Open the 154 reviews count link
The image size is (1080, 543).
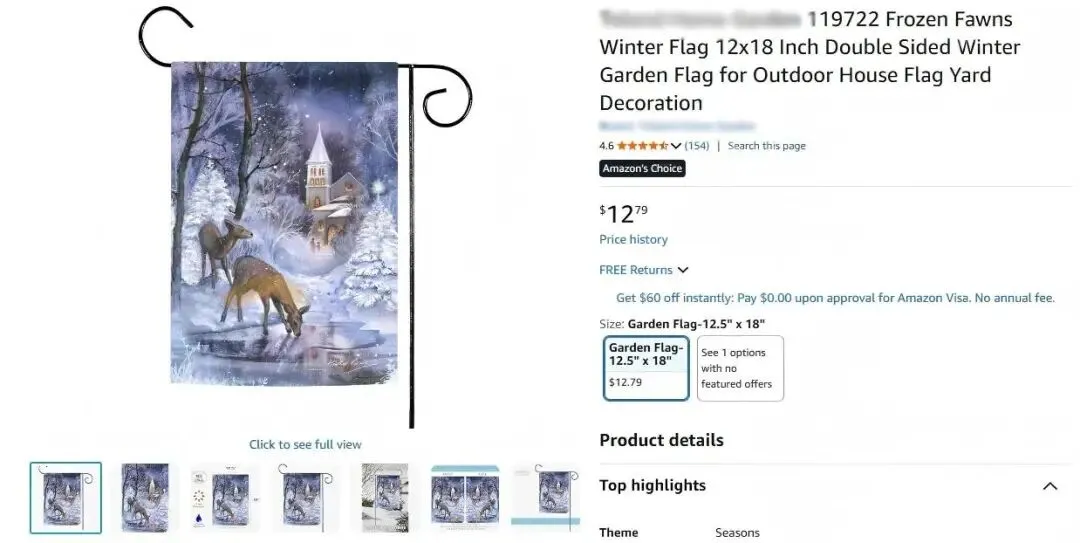(x=696, y=146)
